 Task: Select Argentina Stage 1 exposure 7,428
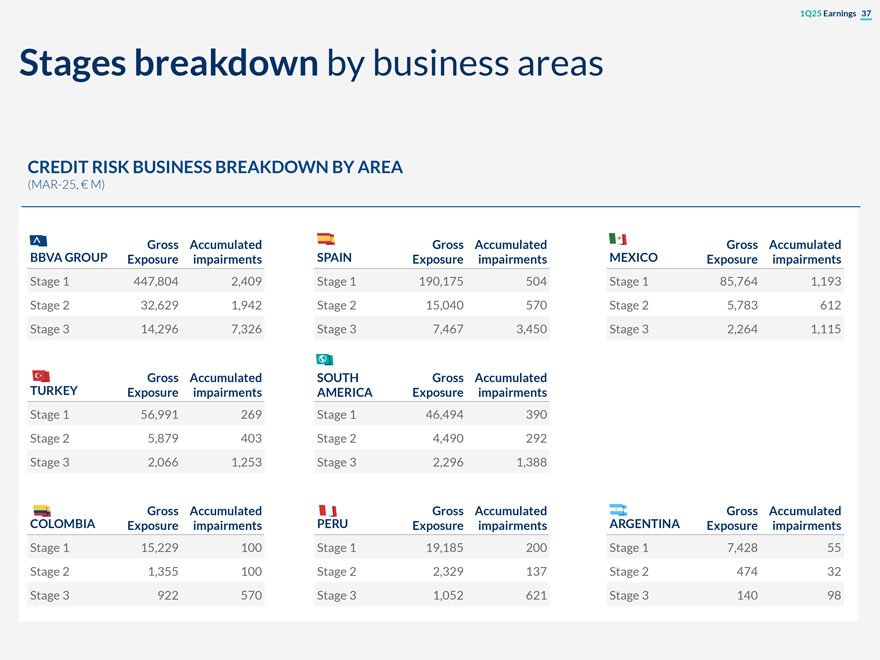(x=742, y=548)
